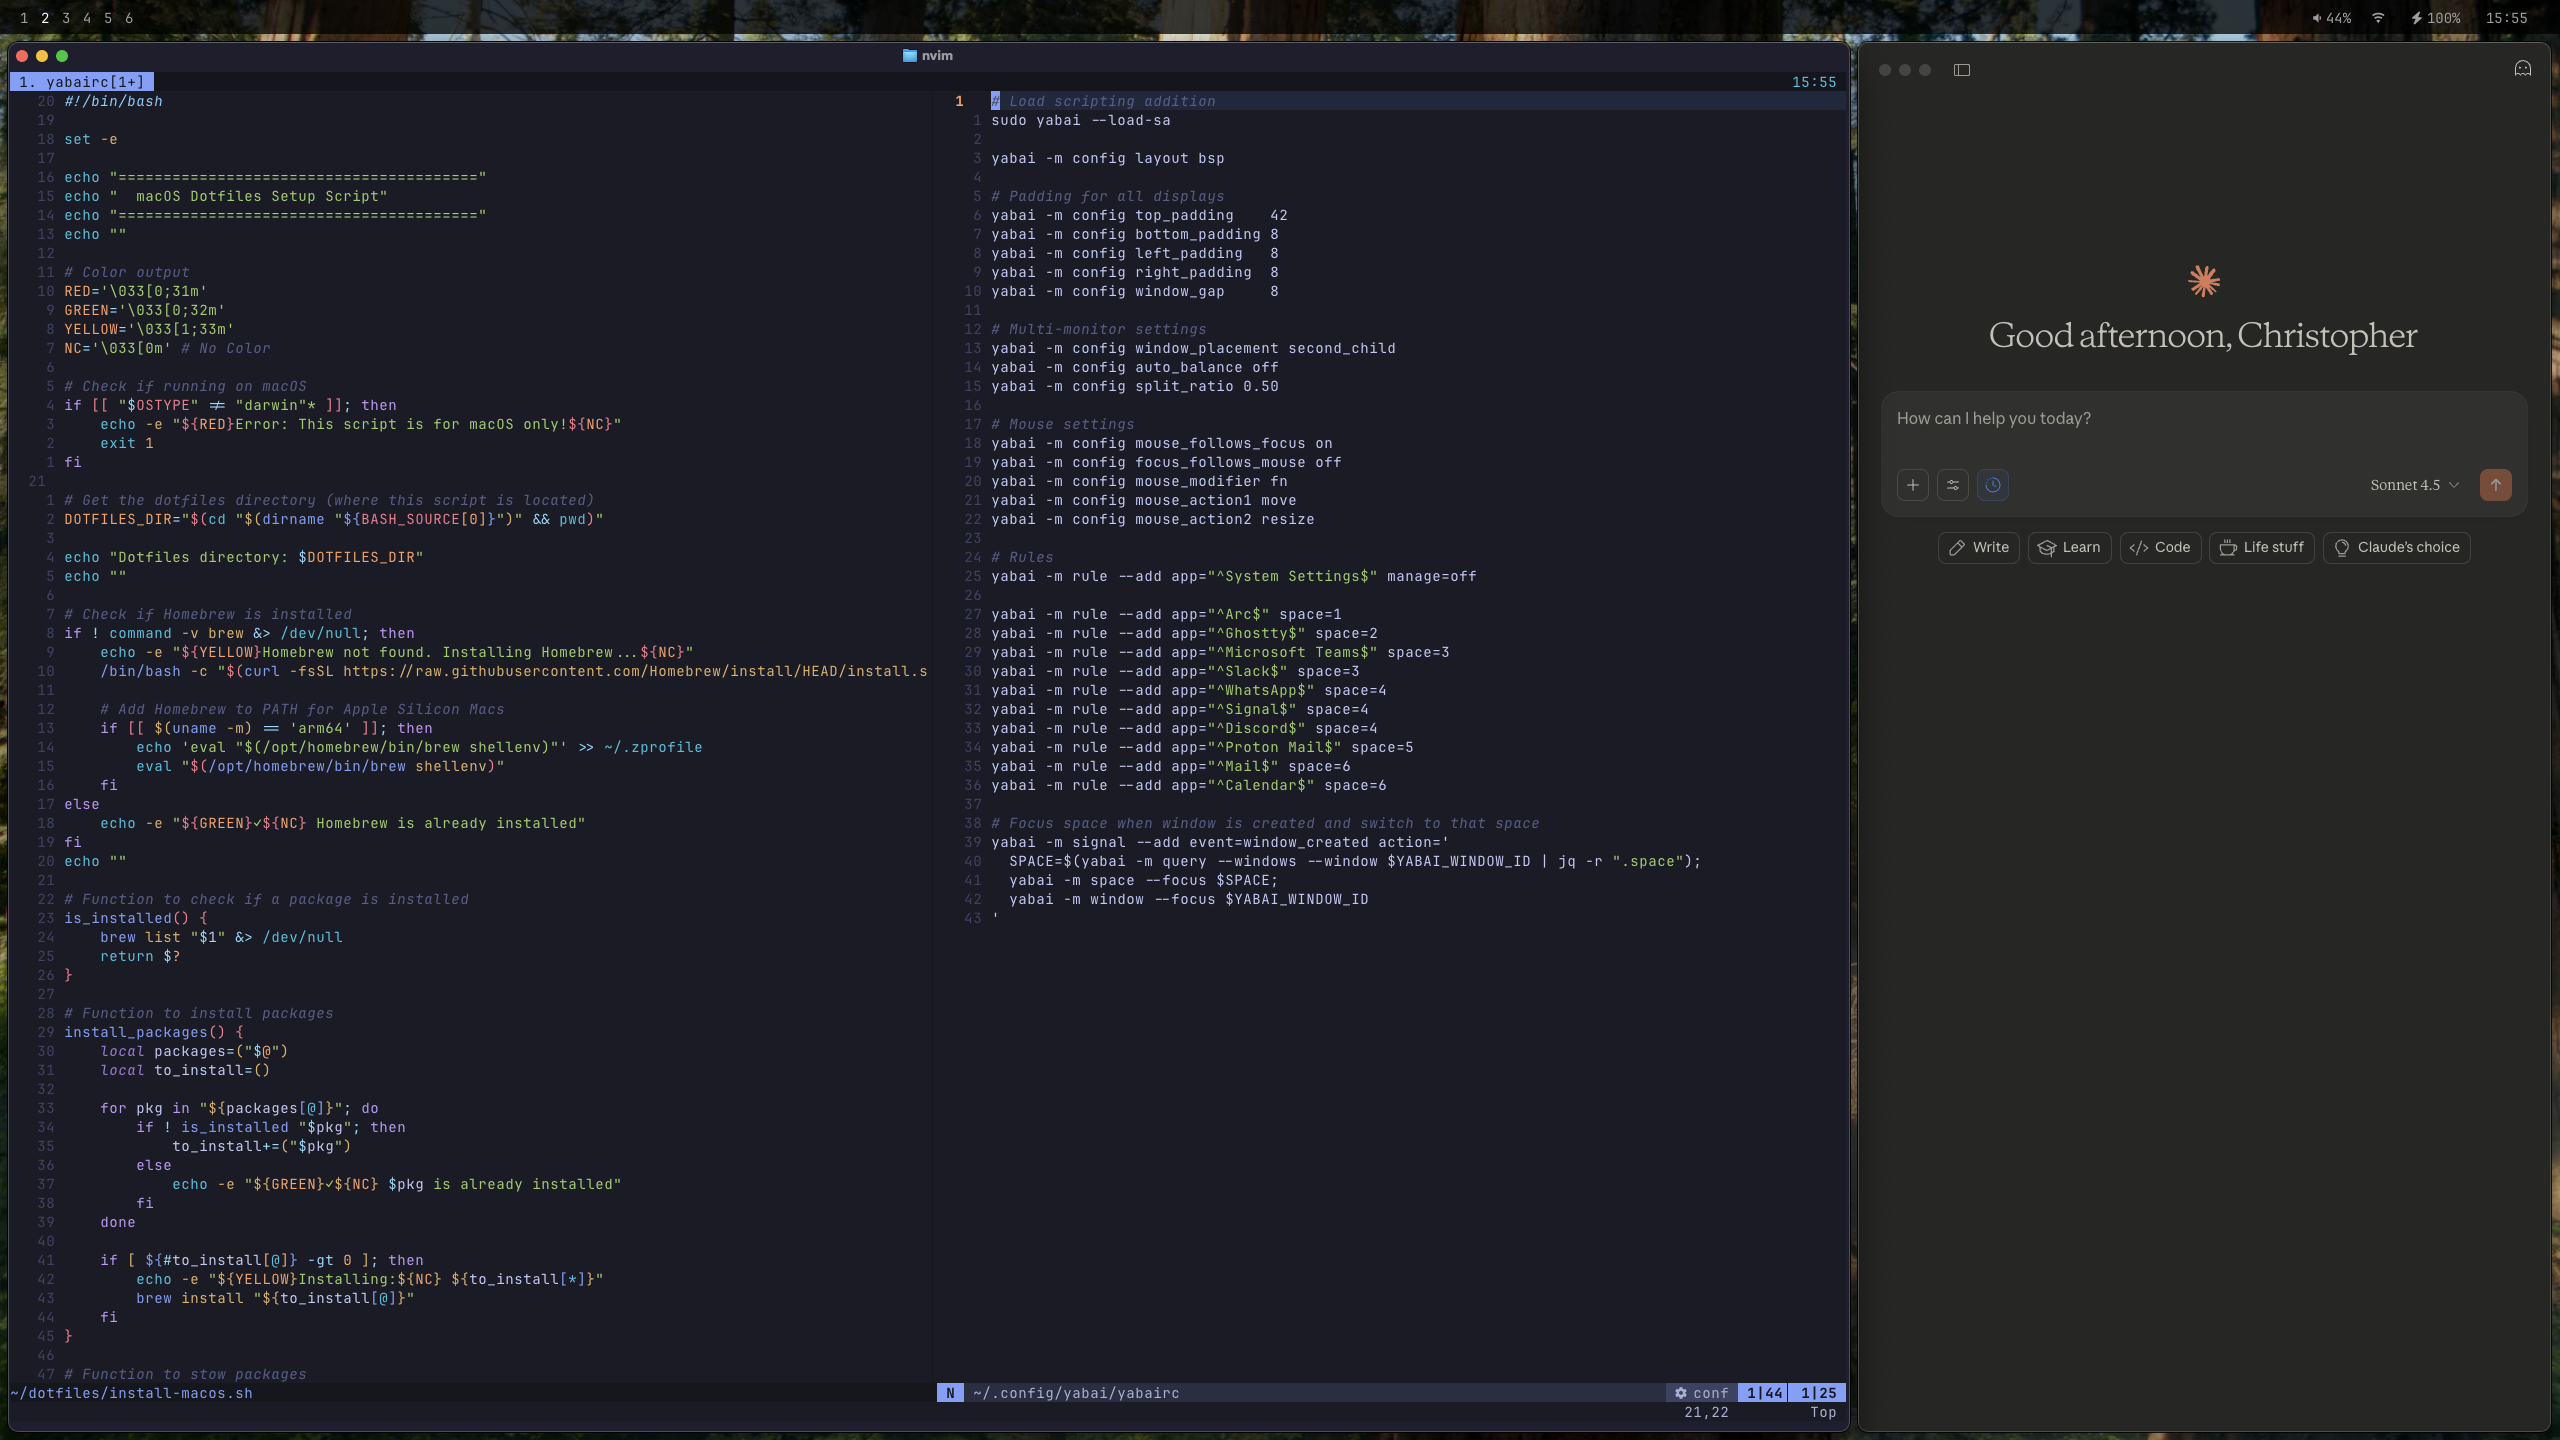Click the battery icon in the menu bar
The image size is (2560, 1440).
click(2415, 18)
